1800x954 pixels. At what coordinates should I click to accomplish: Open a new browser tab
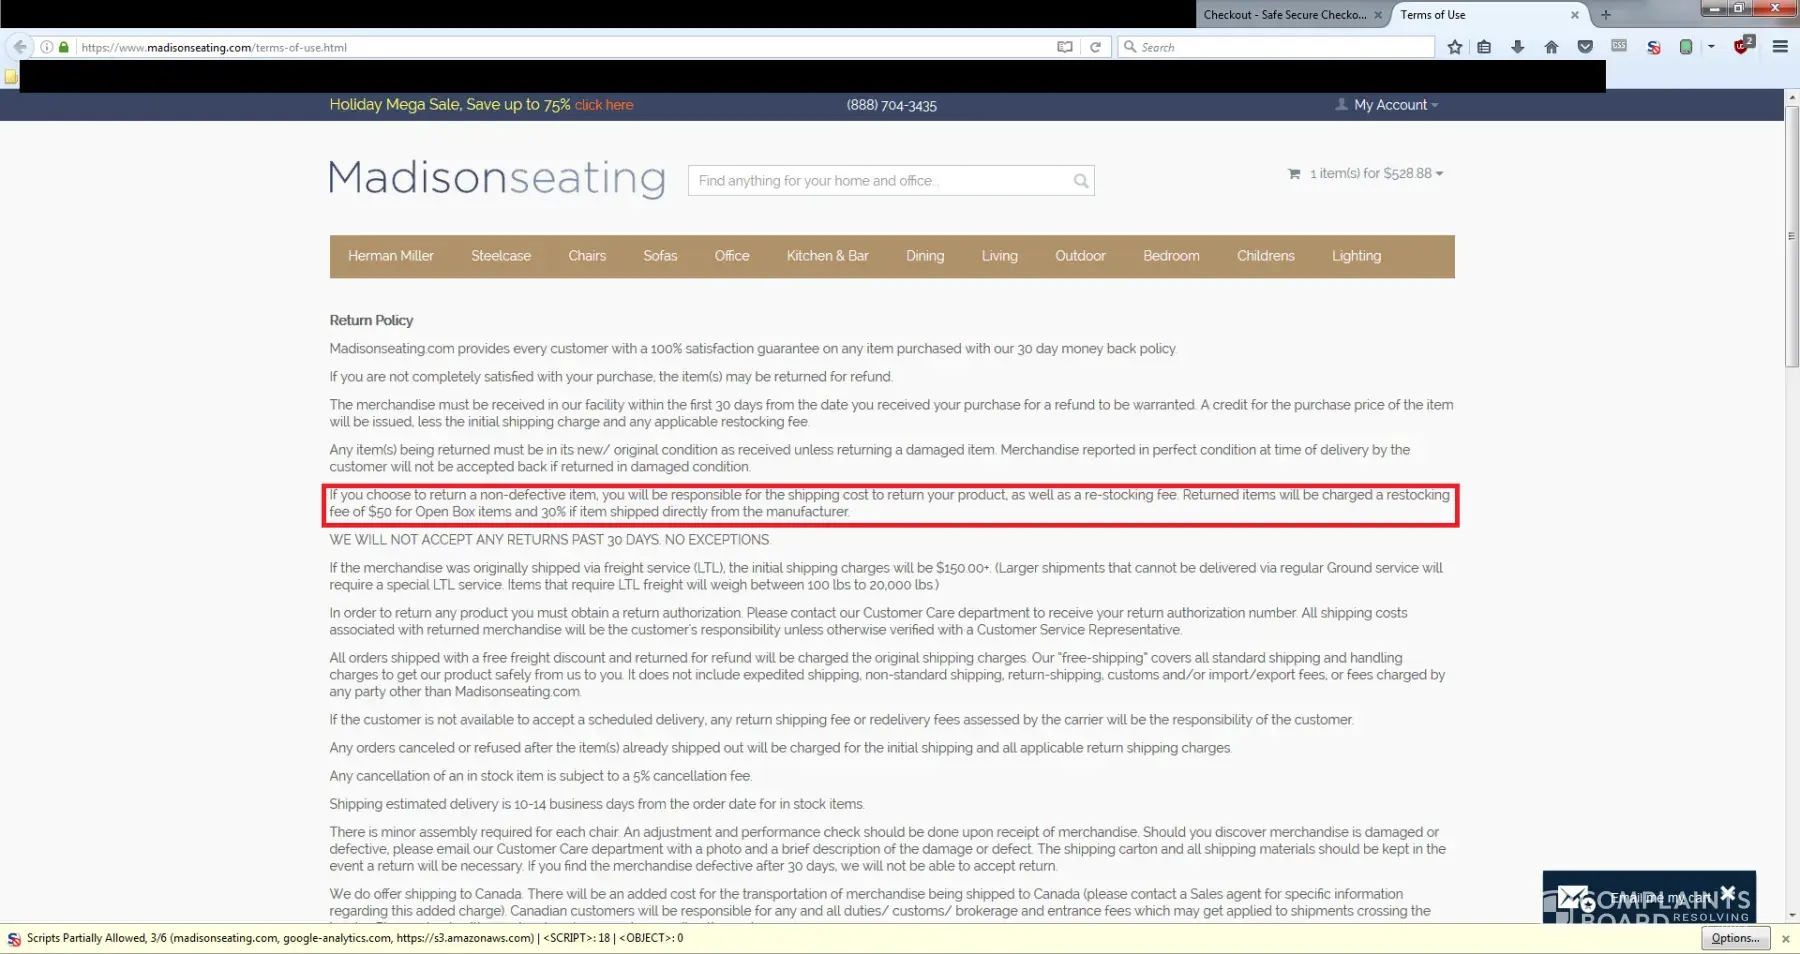(1606, 15)
